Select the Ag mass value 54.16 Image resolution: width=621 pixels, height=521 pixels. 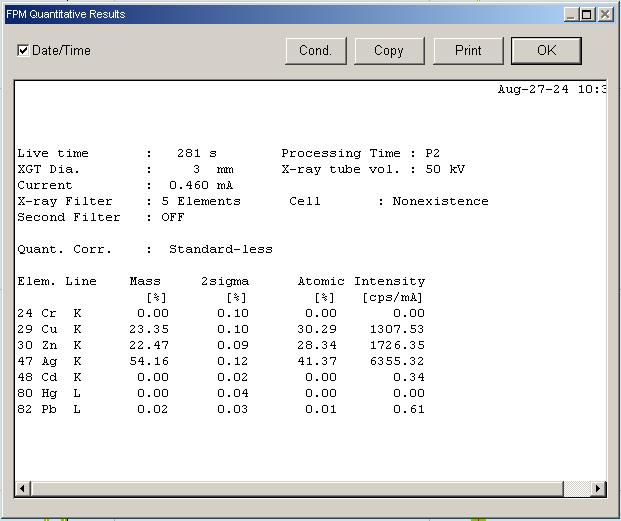[x=149, y=361]
